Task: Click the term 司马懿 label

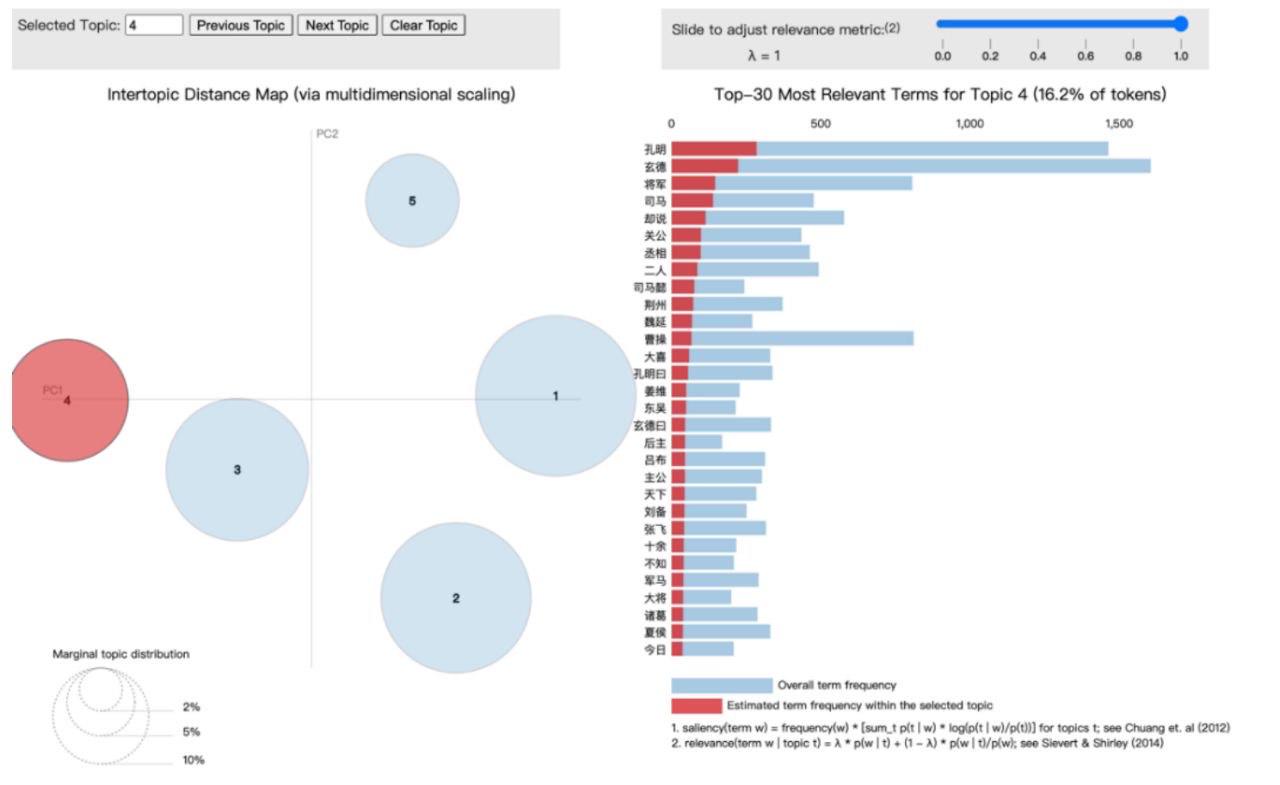Action: coord(649,287)
